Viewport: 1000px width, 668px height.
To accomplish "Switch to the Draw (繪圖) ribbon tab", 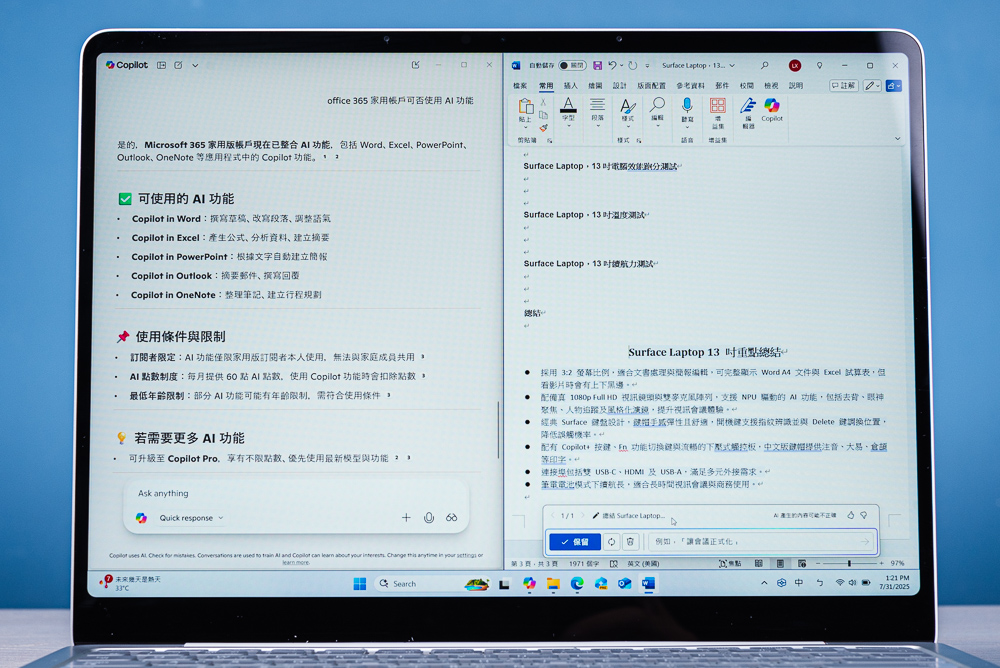I will point(595,85).
